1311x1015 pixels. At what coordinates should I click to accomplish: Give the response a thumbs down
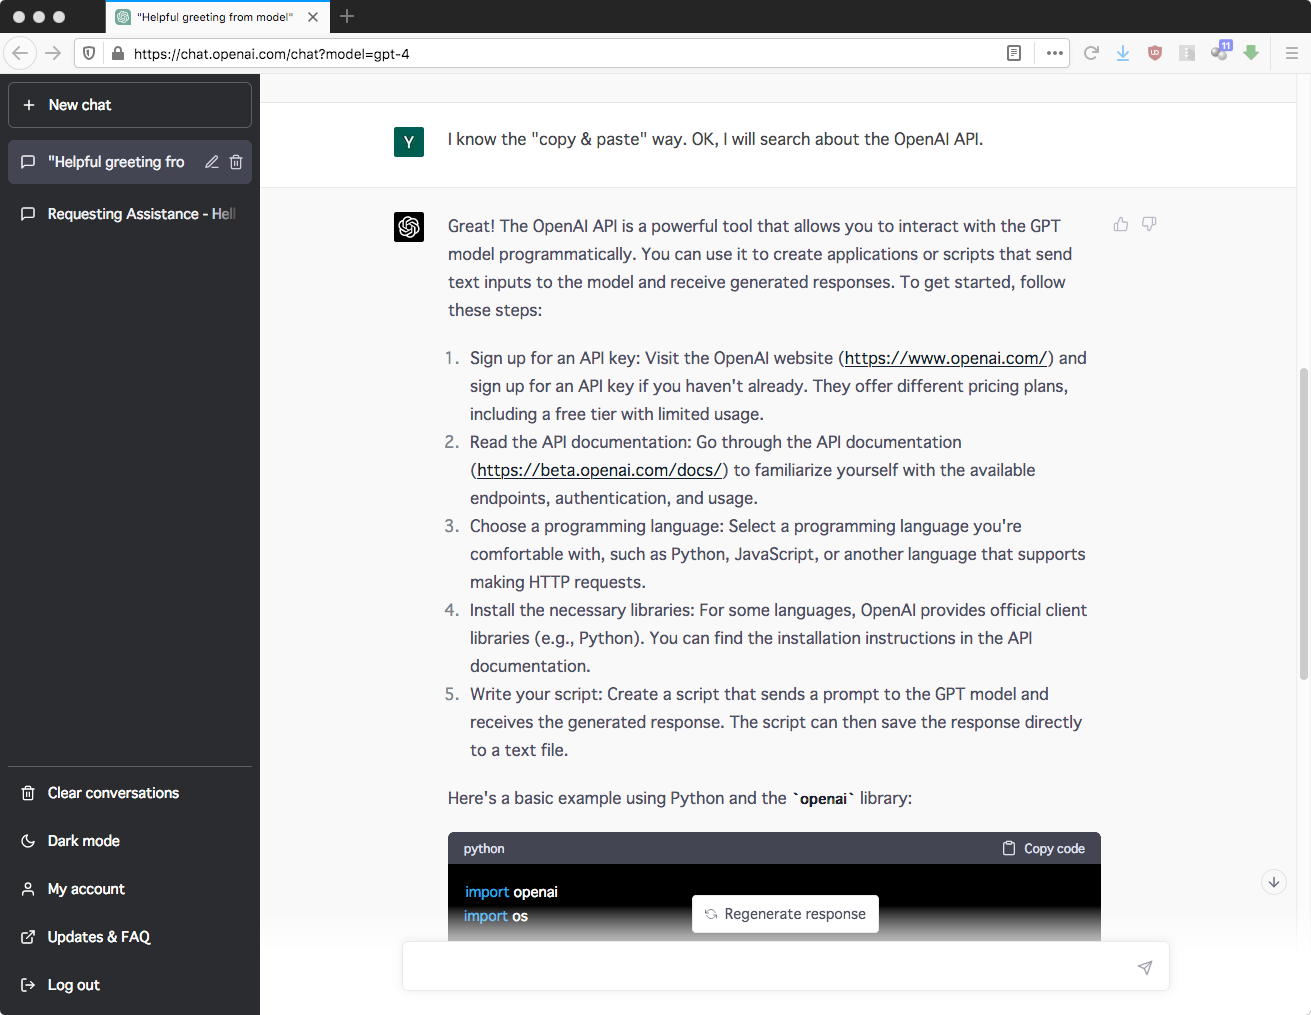[x=1149, y=224]
